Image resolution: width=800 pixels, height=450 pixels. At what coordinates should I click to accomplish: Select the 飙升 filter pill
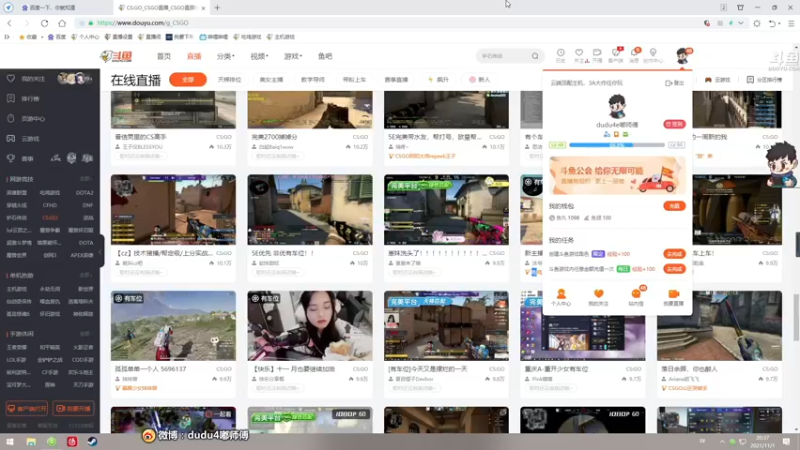tap(438, 80)
